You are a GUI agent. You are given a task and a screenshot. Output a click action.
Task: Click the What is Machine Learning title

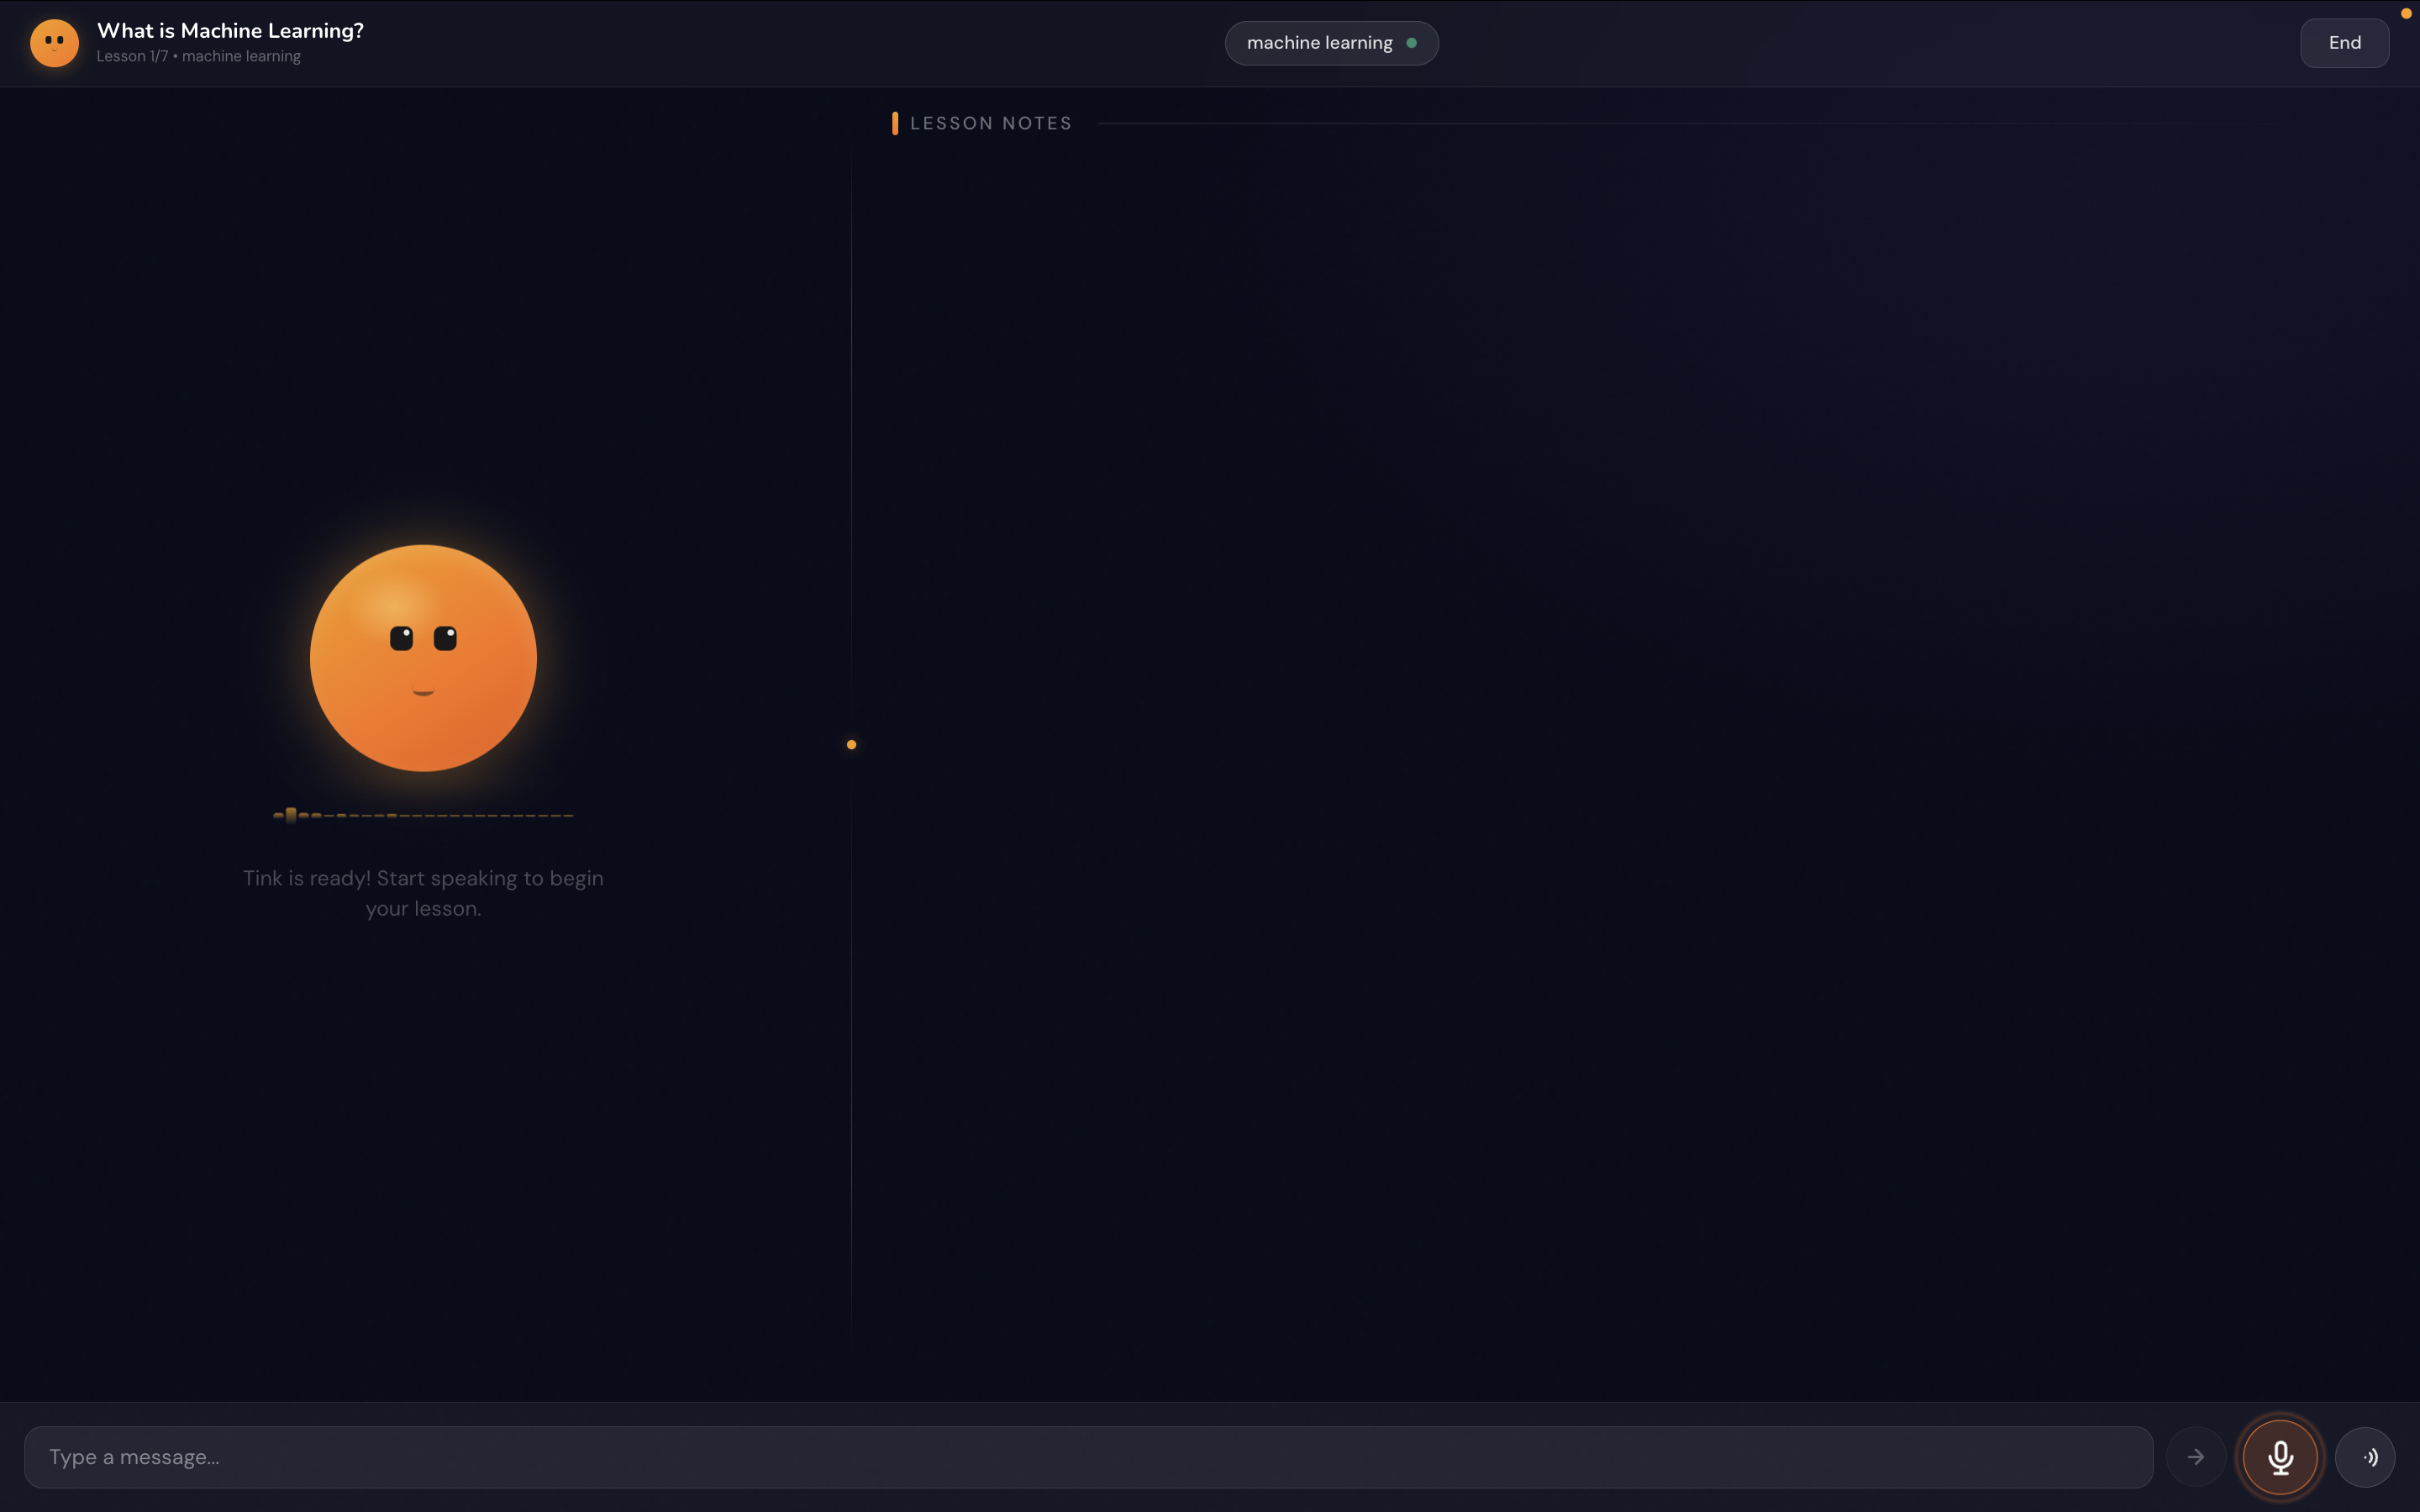point(230,31)
